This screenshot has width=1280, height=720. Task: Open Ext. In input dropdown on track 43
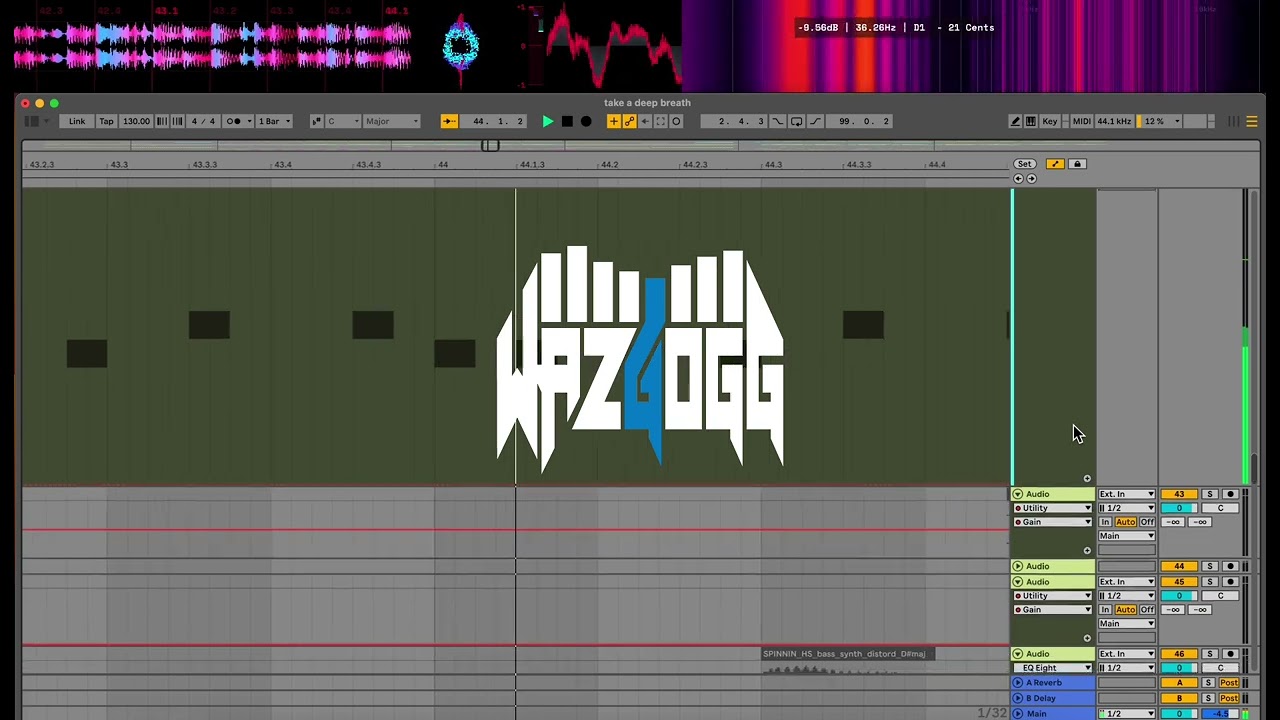click(1127, 494)
